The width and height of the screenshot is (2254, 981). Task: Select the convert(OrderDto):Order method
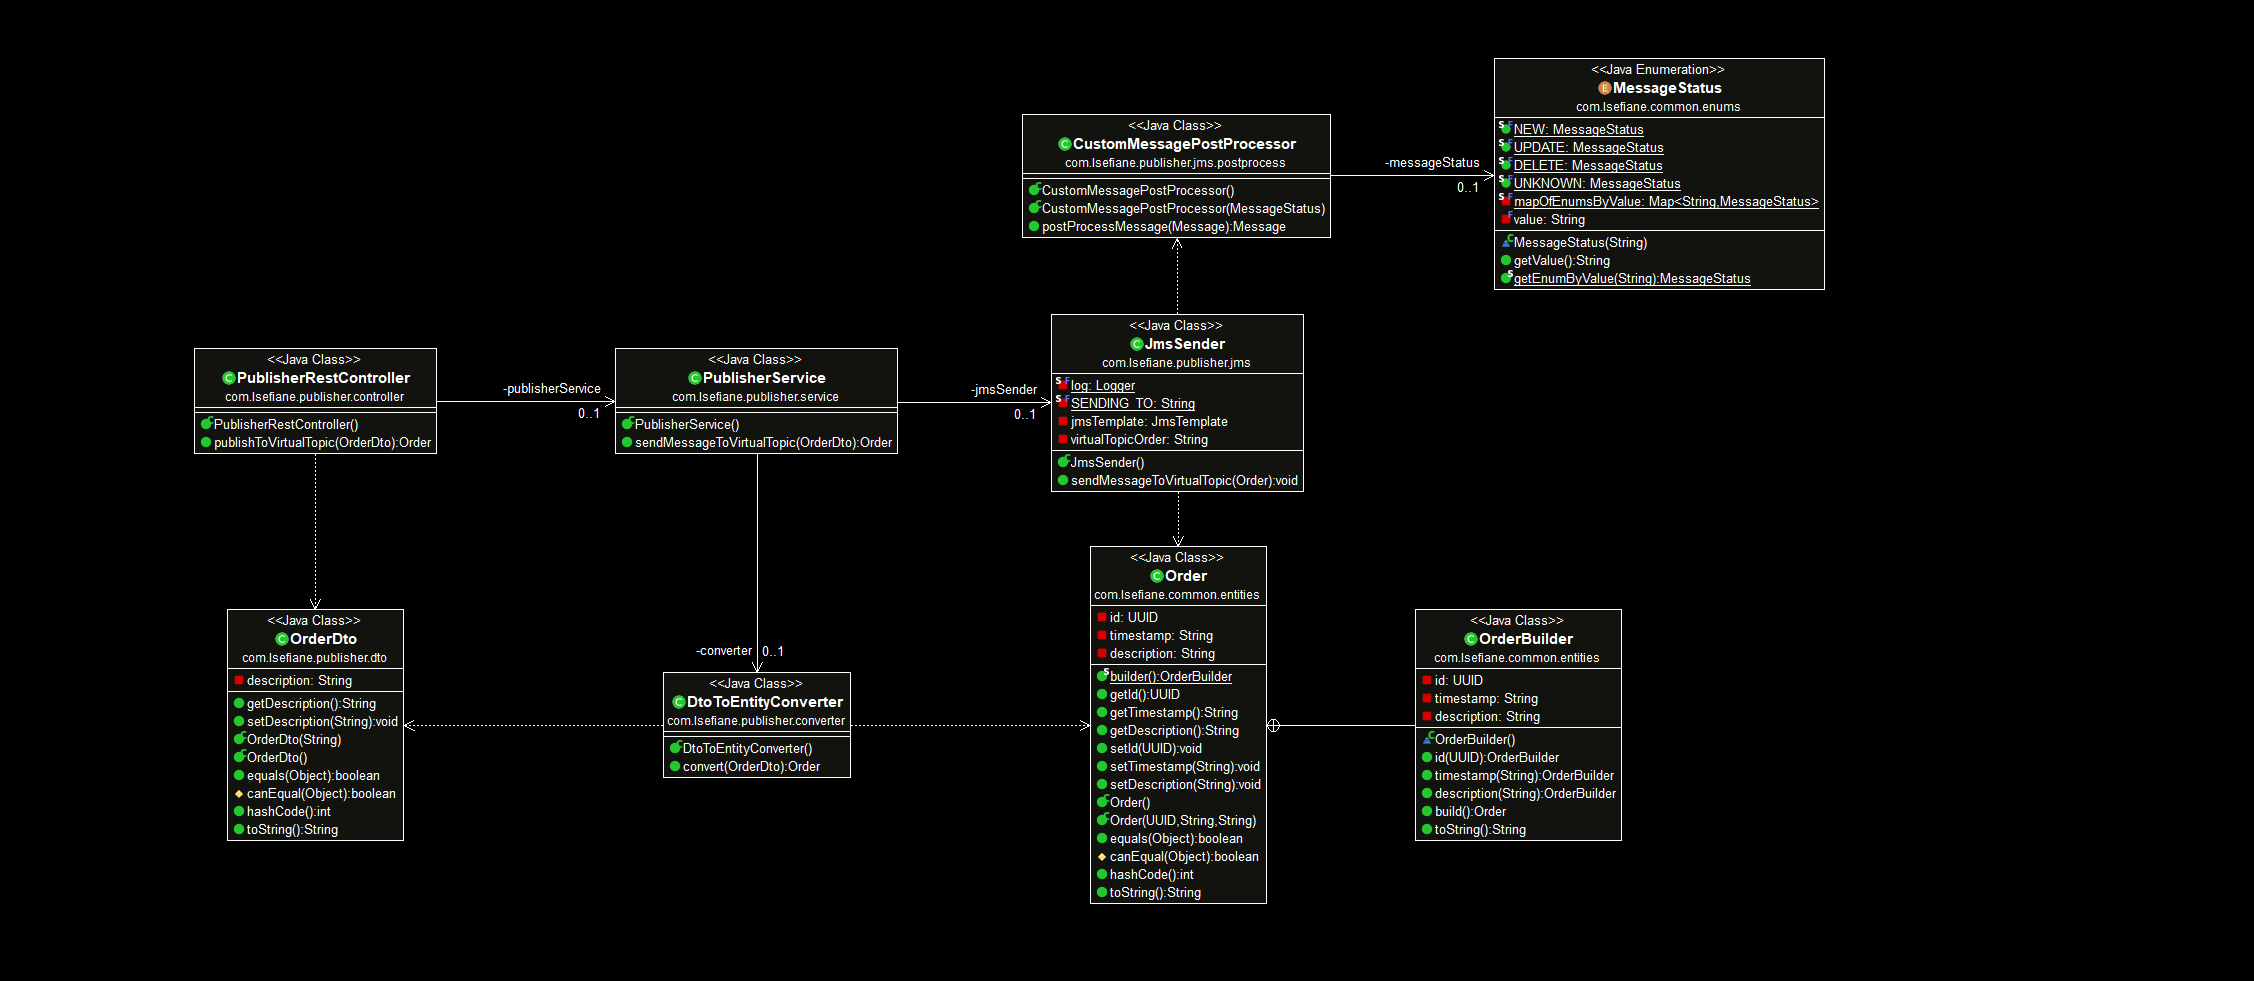coord(751,767)
